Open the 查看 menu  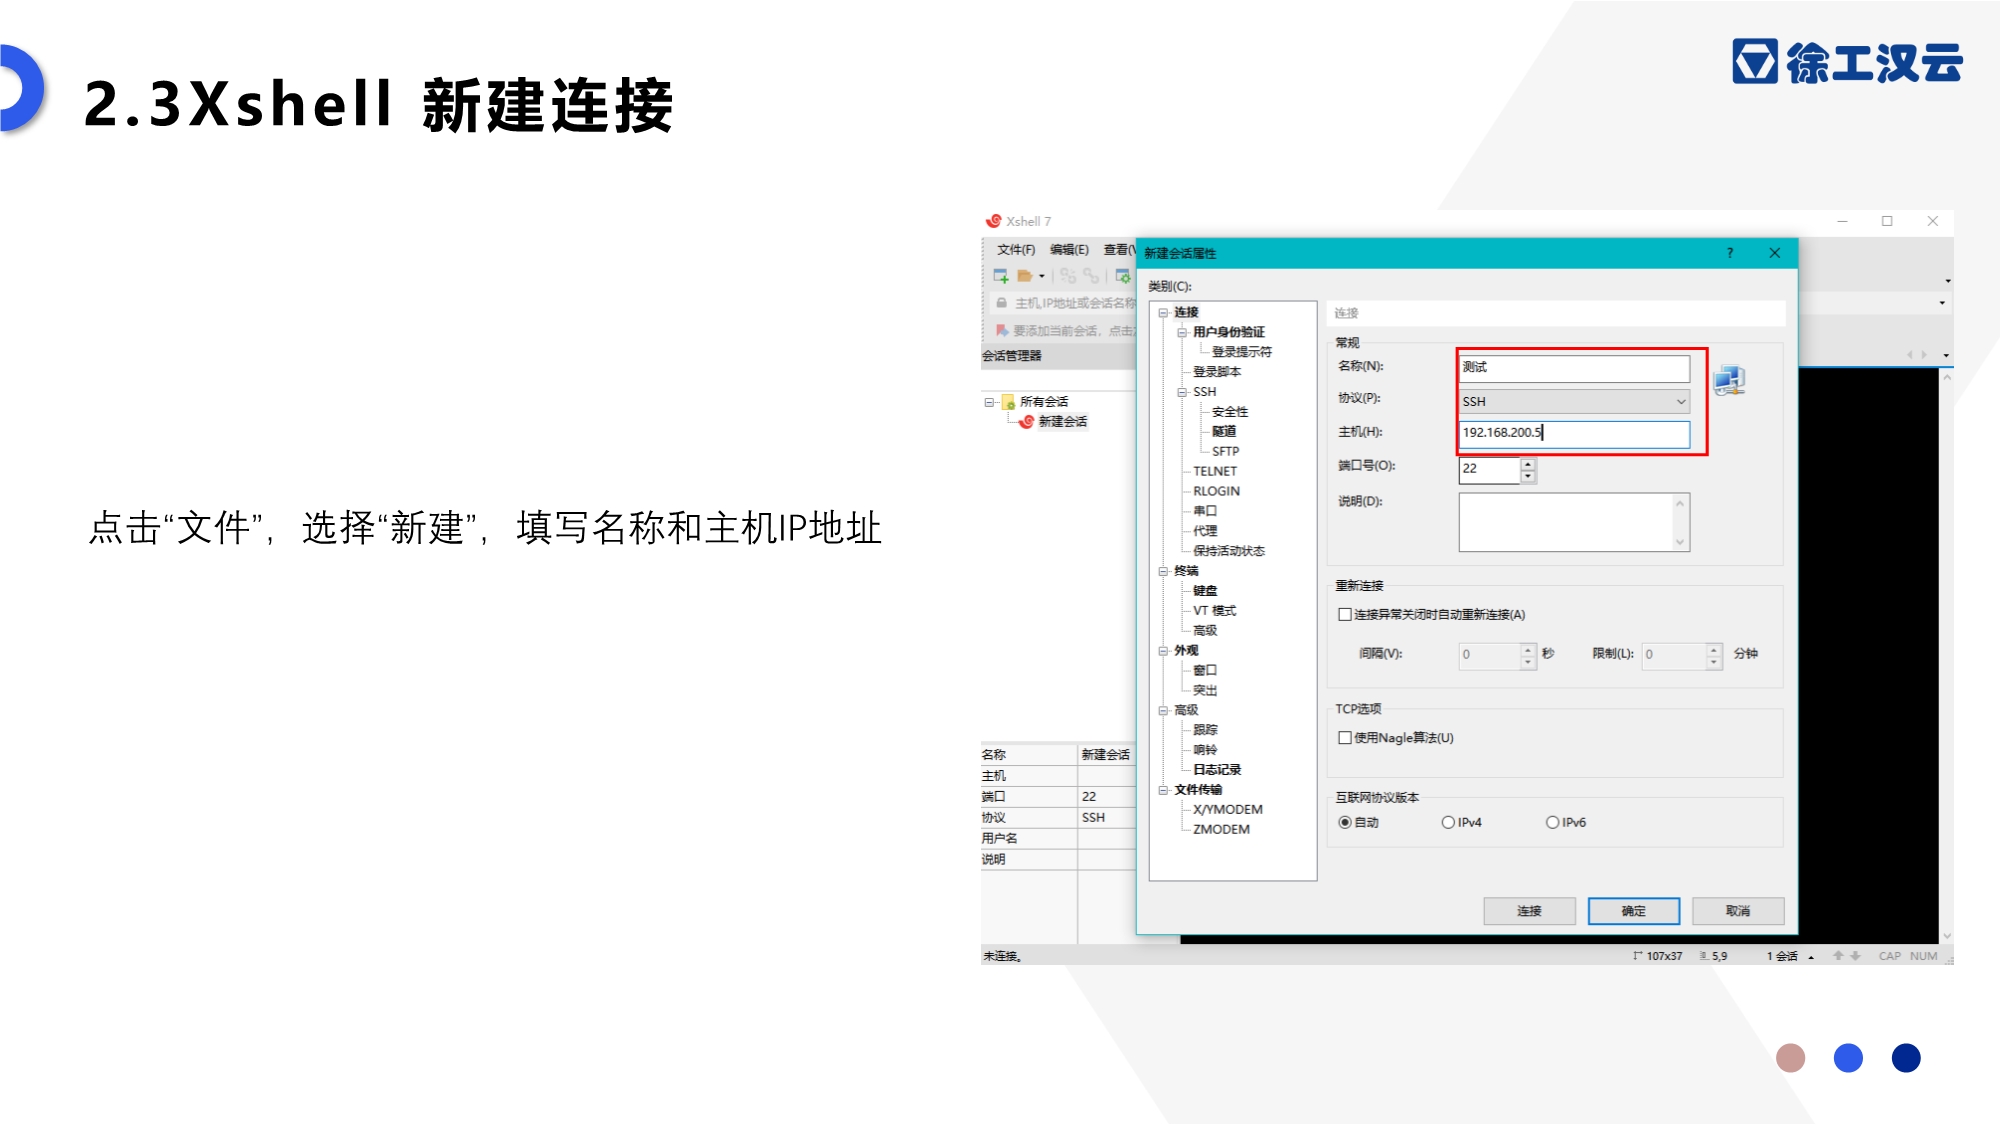(x=1119, y=250)
